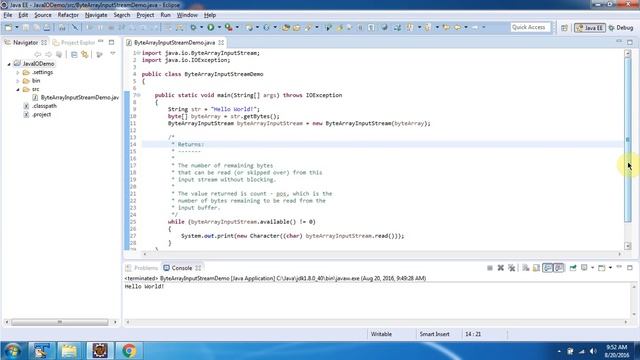Open the Help menu

[x=210, y=15]
